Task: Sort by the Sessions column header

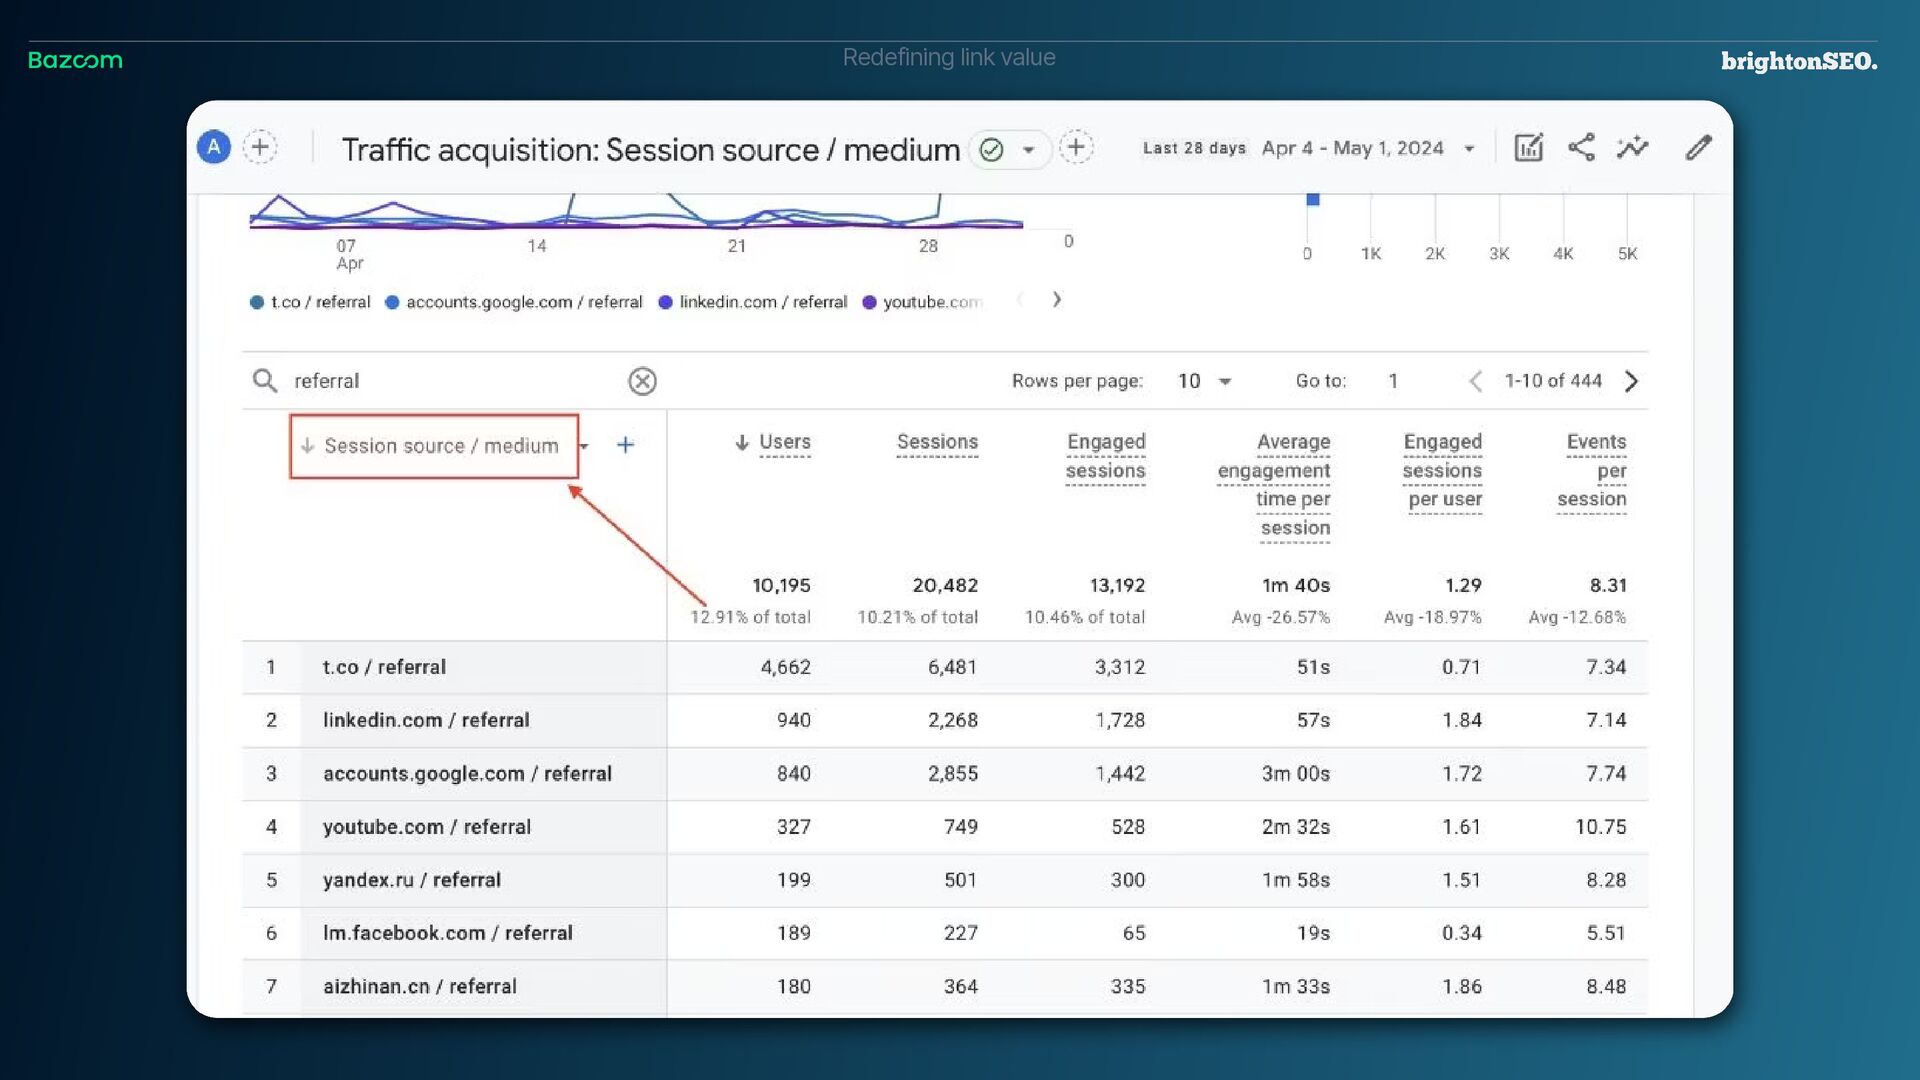Action: pos(937,442)
